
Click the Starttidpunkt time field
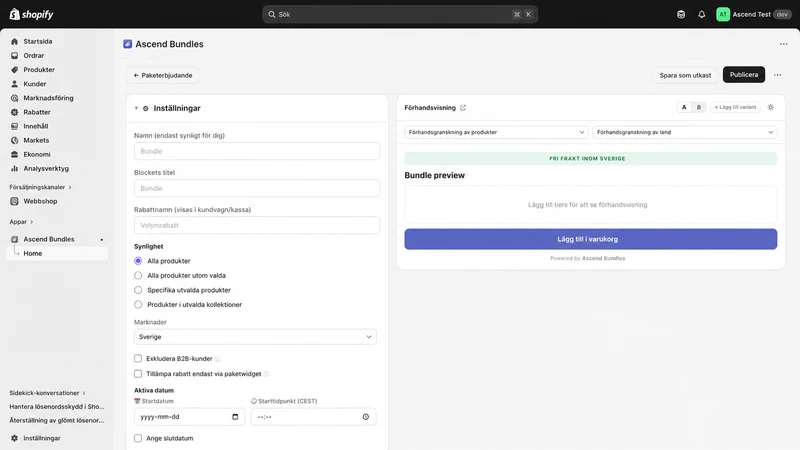point(313,417)
